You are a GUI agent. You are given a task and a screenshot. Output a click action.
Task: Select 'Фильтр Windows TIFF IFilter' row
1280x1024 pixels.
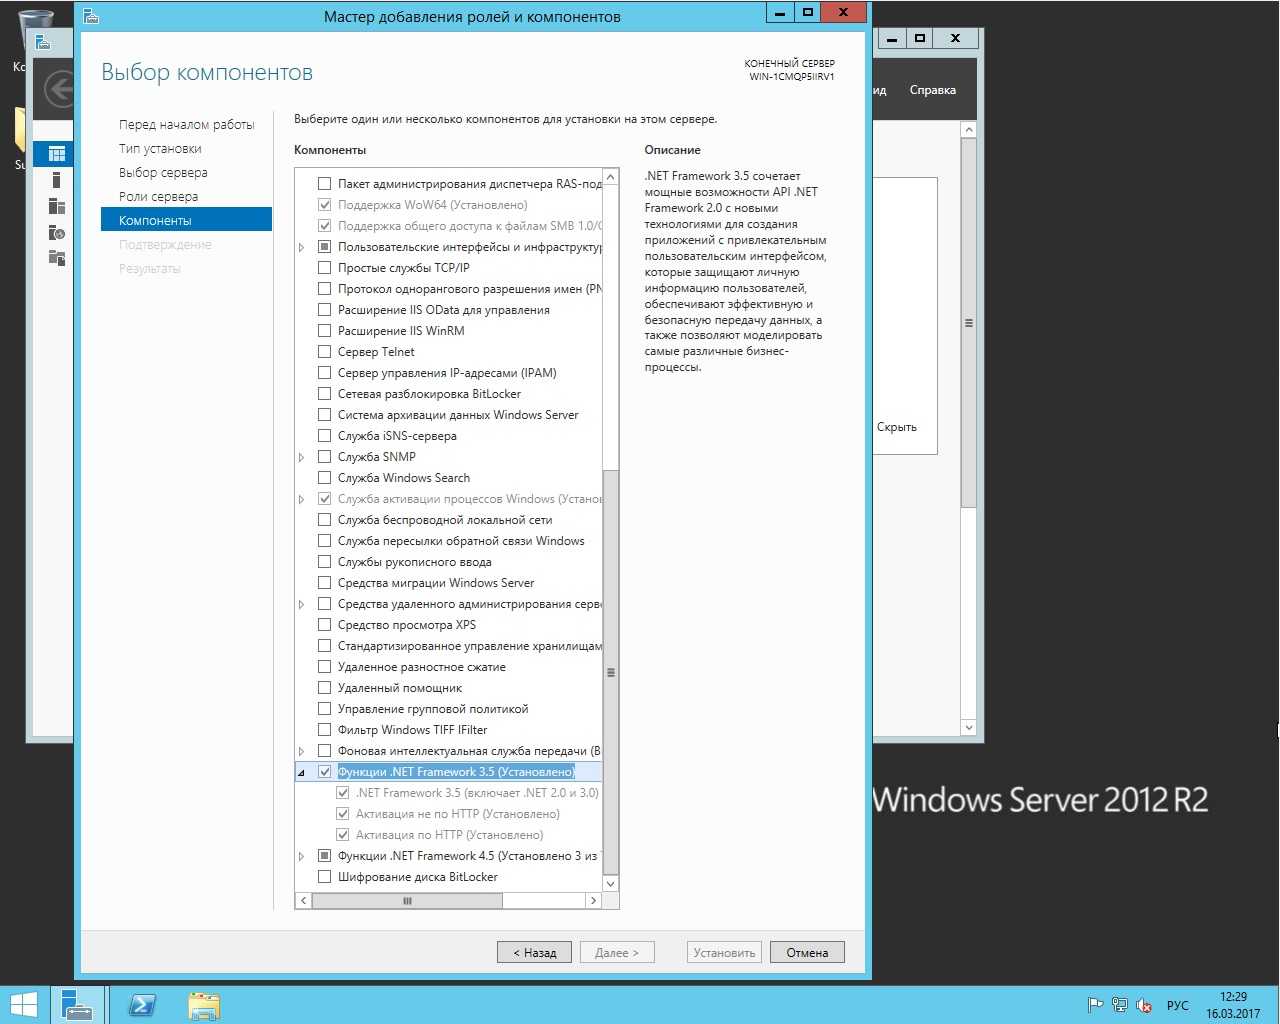point(413,730)
